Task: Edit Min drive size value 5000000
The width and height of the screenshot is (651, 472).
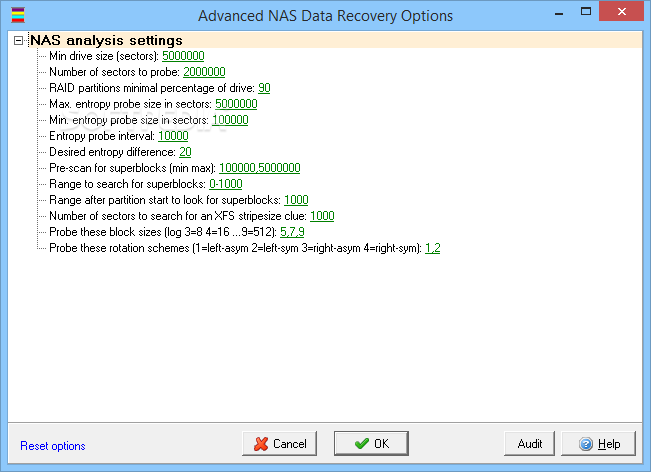Action: pyautogui.click(x=183, y=56)
